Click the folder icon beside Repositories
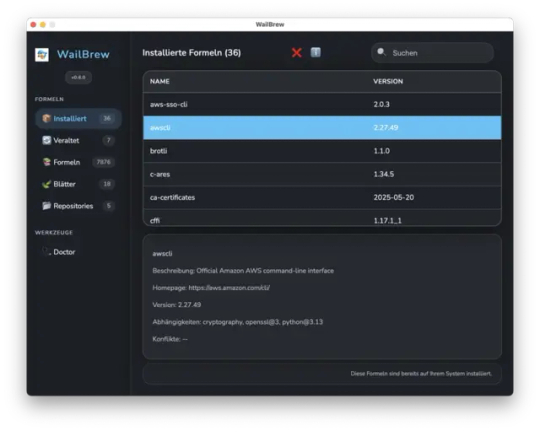 [x=46, y=206]
